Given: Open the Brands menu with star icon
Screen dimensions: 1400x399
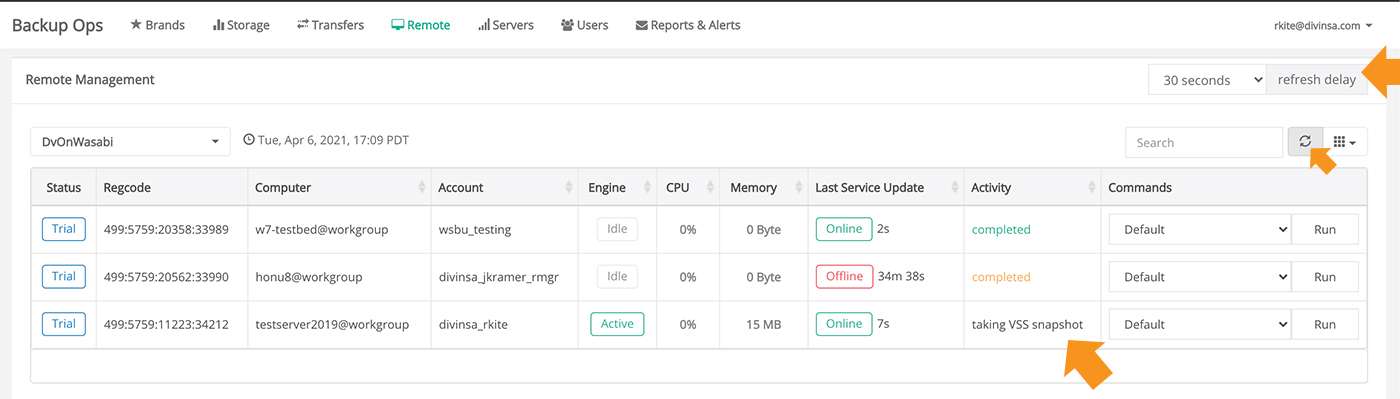Looking at the screenshot, I should [157, 25].
